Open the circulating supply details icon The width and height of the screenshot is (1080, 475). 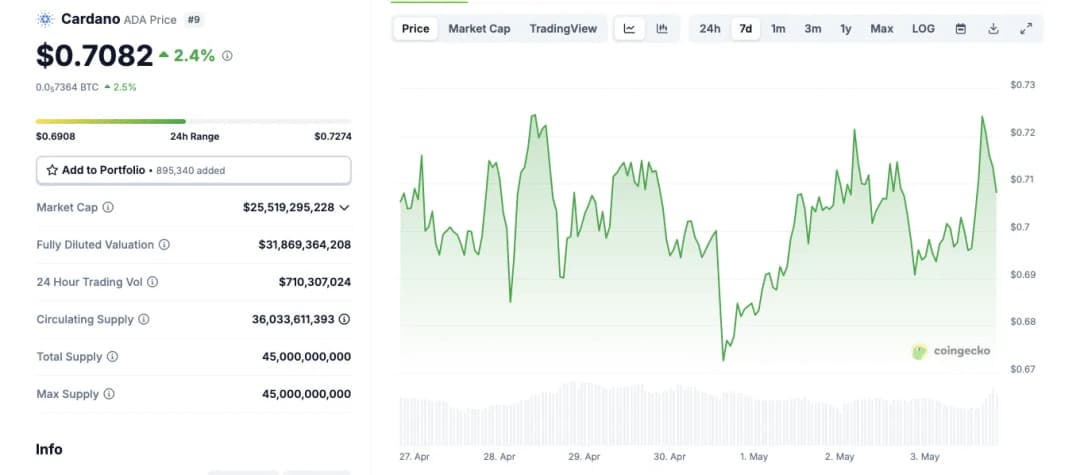point(345,319)
